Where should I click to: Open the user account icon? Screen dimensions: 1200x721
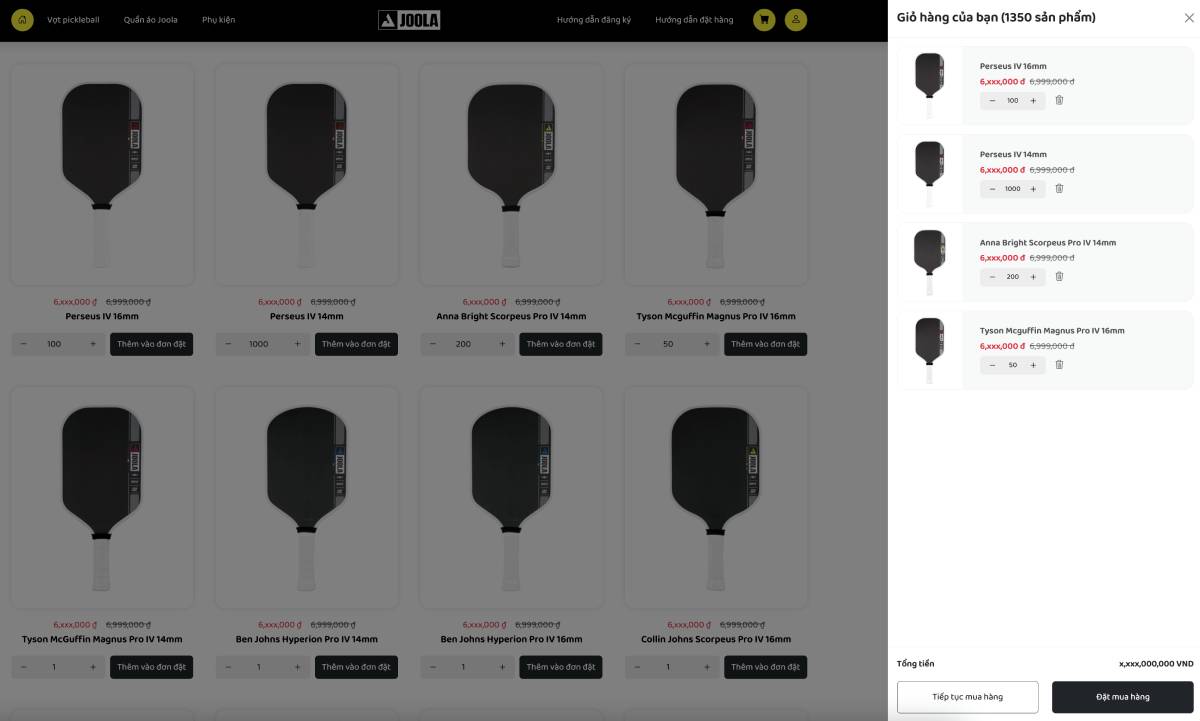[795, 20]
